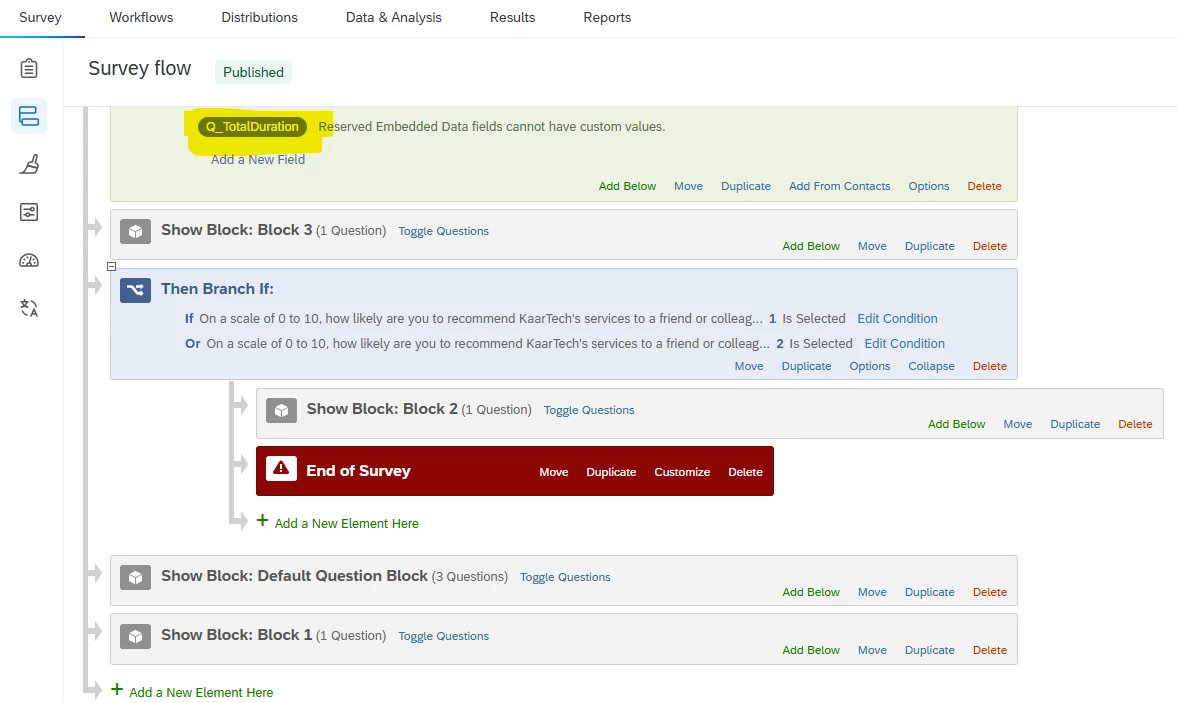
Task: Open the Quotas gauge sidebar icon
Action: point(29,260)
